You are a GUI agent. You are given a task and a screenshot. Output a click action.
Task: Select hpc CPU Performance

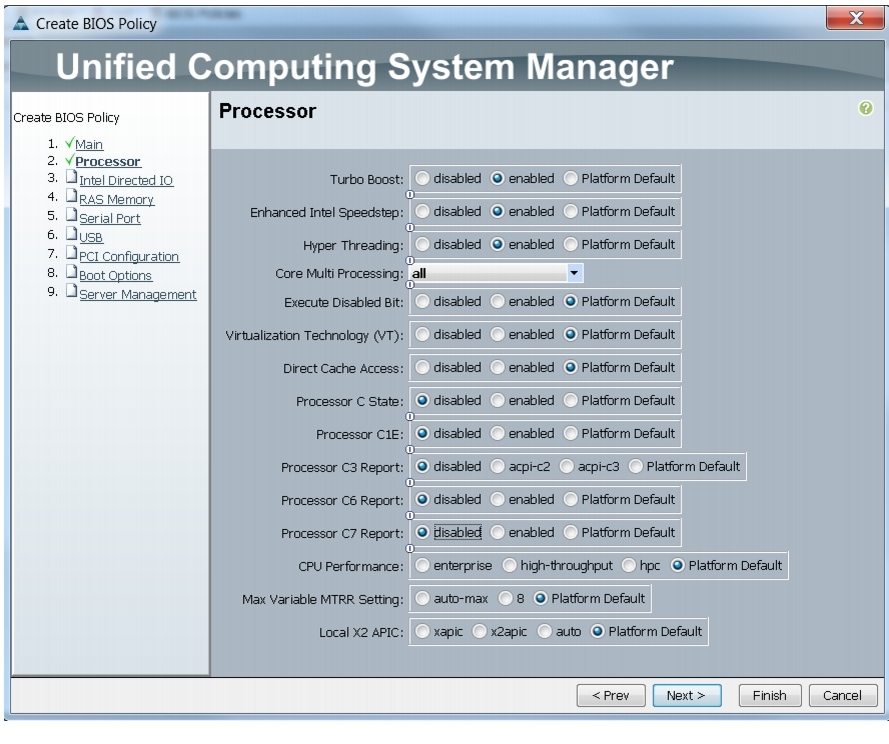tap(628, 565)
